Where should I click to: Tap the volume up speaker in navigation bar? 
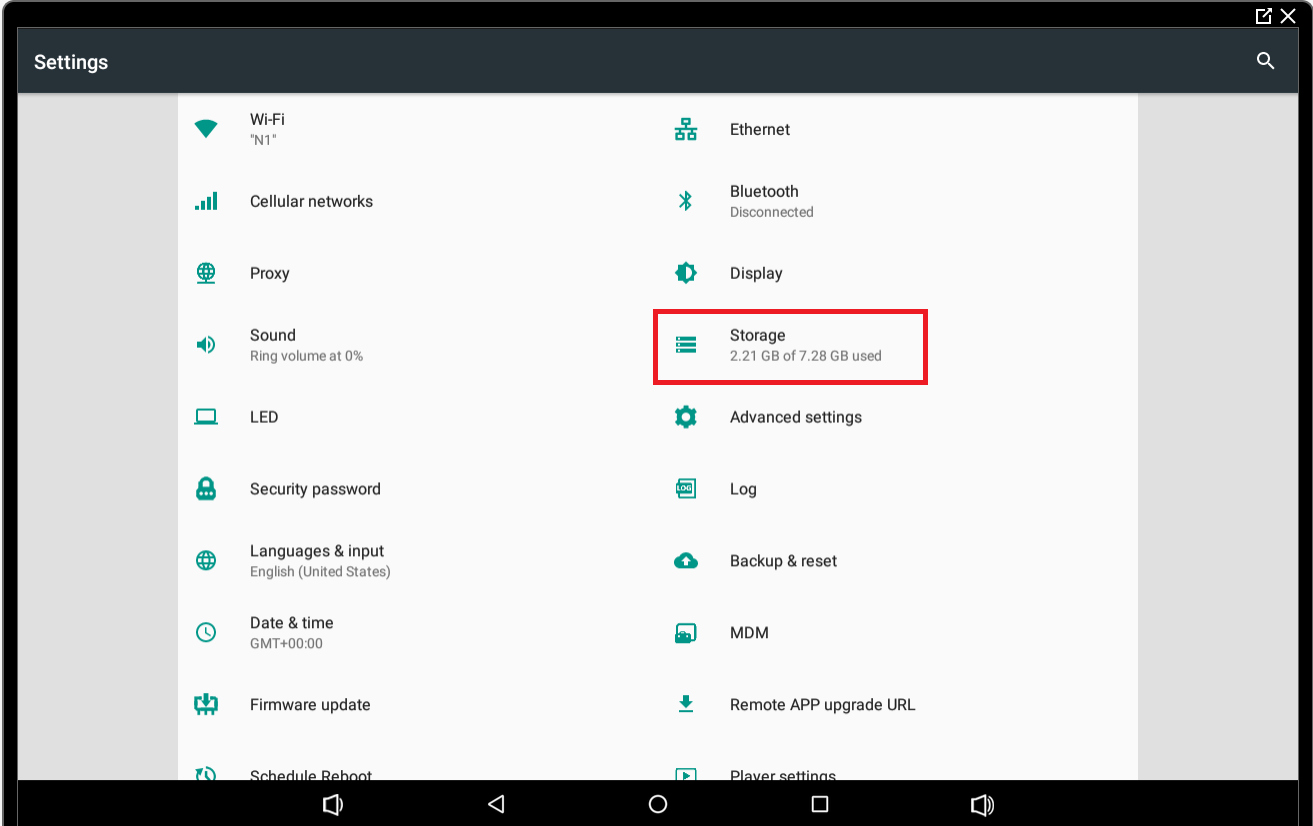983,804
